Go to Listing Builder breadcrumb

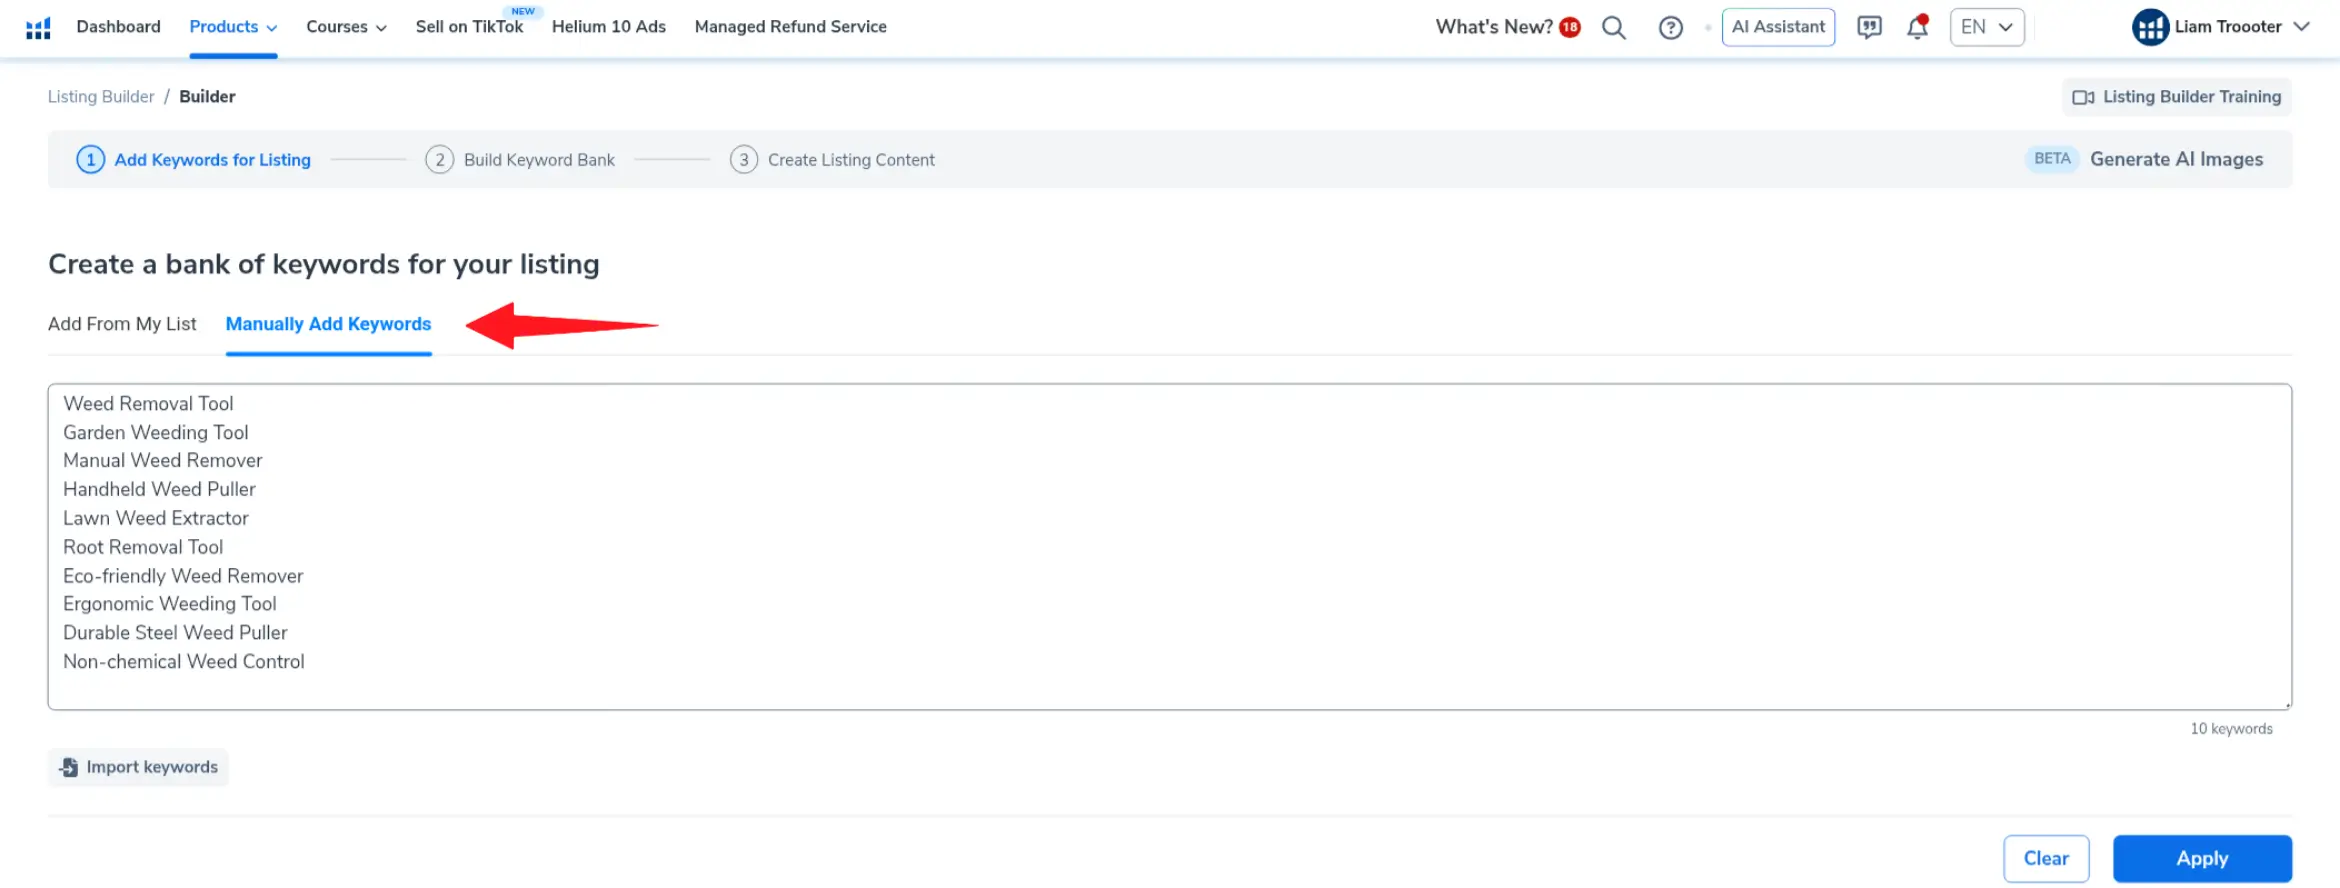click(101, 97)
